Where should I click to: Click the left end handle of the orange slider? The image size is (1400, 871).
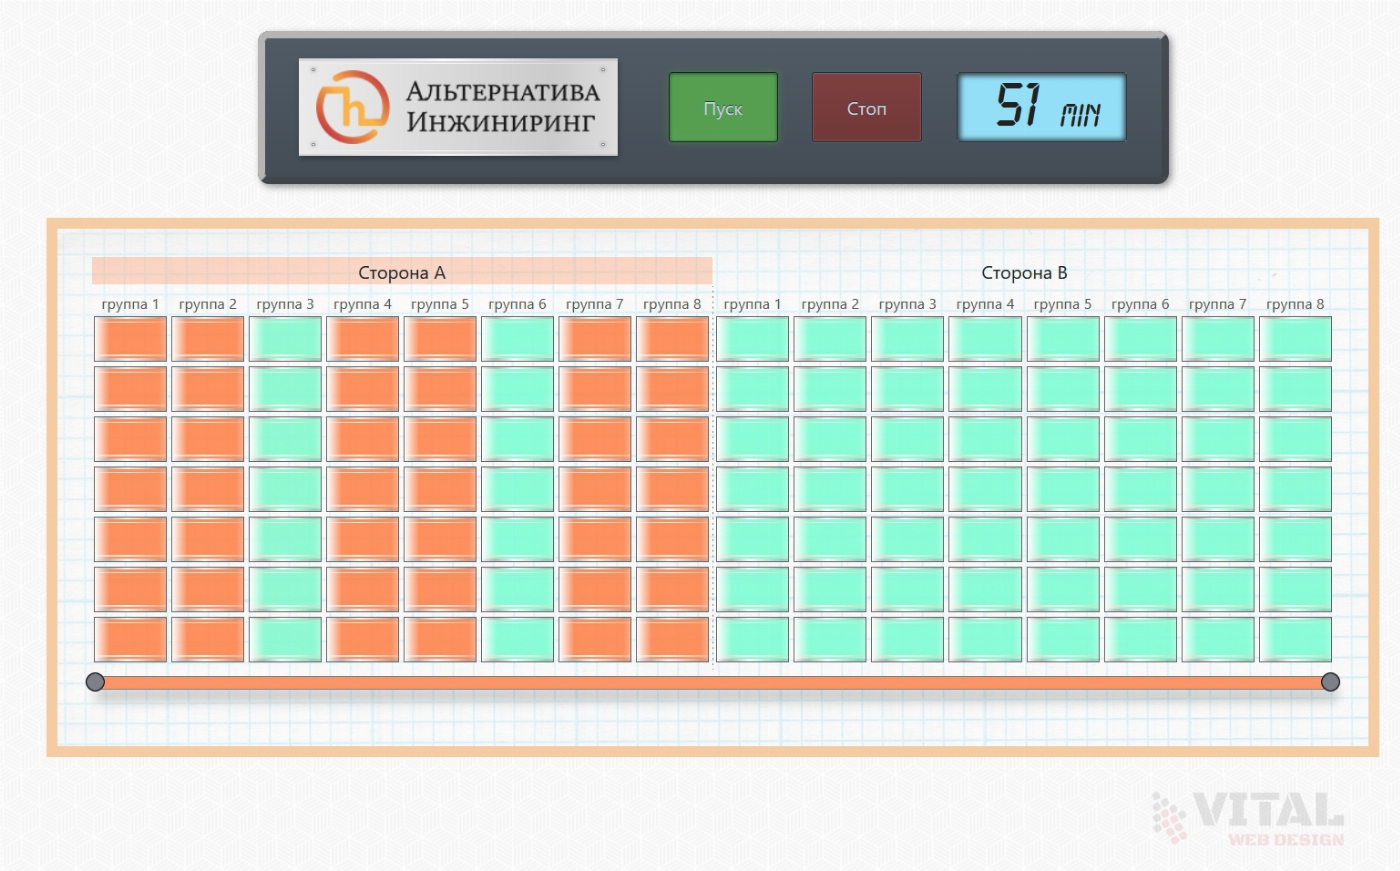click(95, 682)
